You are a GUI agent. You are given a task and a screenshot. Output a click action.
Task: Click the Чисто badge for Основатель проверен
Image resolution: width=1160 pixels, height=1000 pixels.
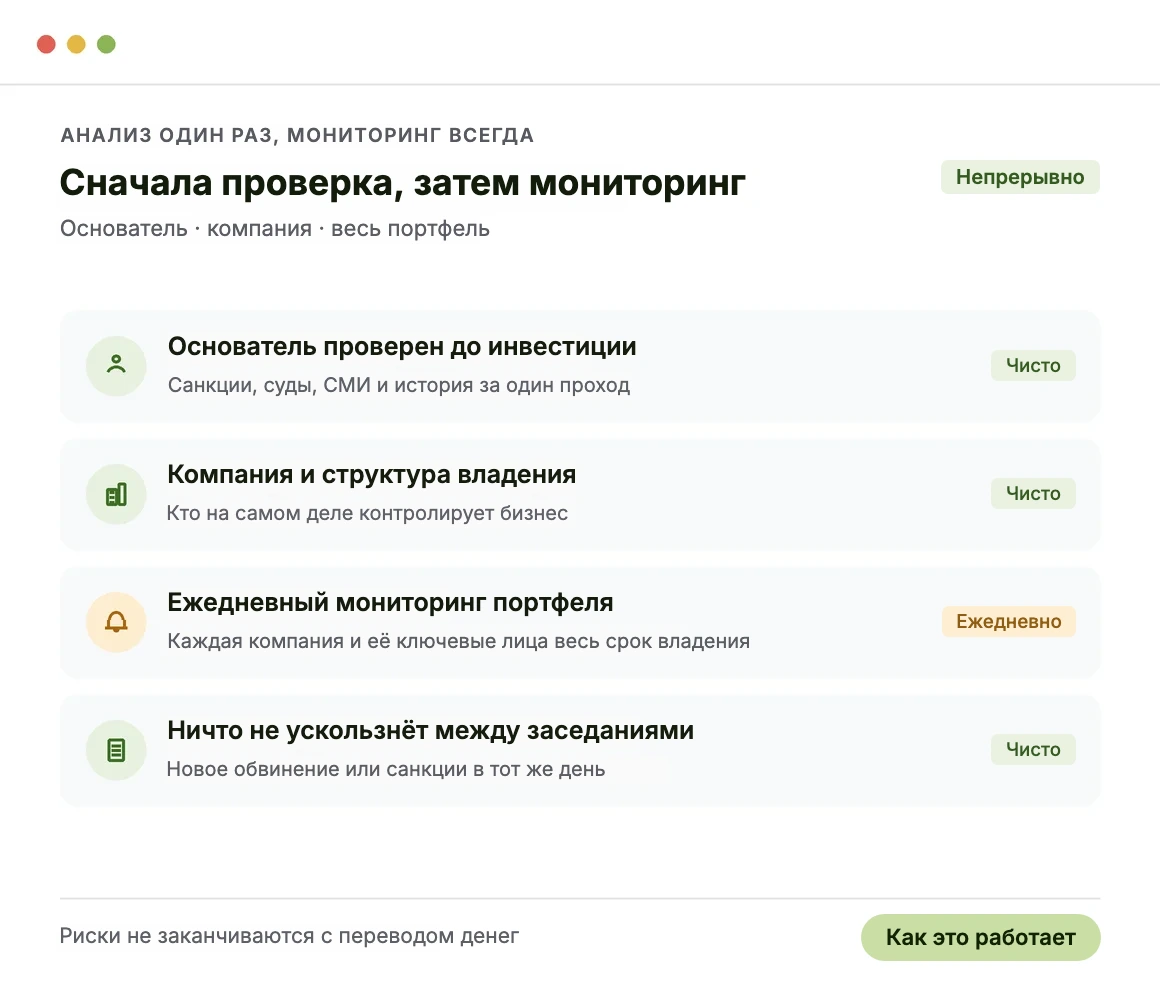click(x=1033, y=365)
